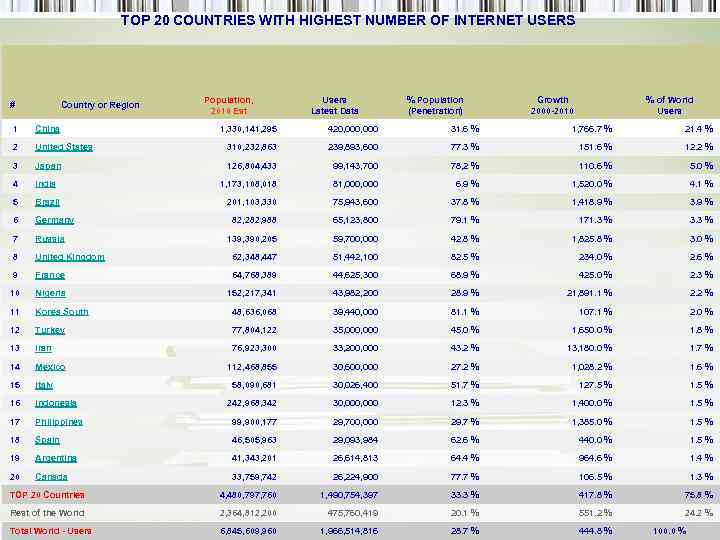Click the 'Rest of the World' row label
The width and height of the screenshot is (720, 540).
pyautogui.click(x=47, y=513)
